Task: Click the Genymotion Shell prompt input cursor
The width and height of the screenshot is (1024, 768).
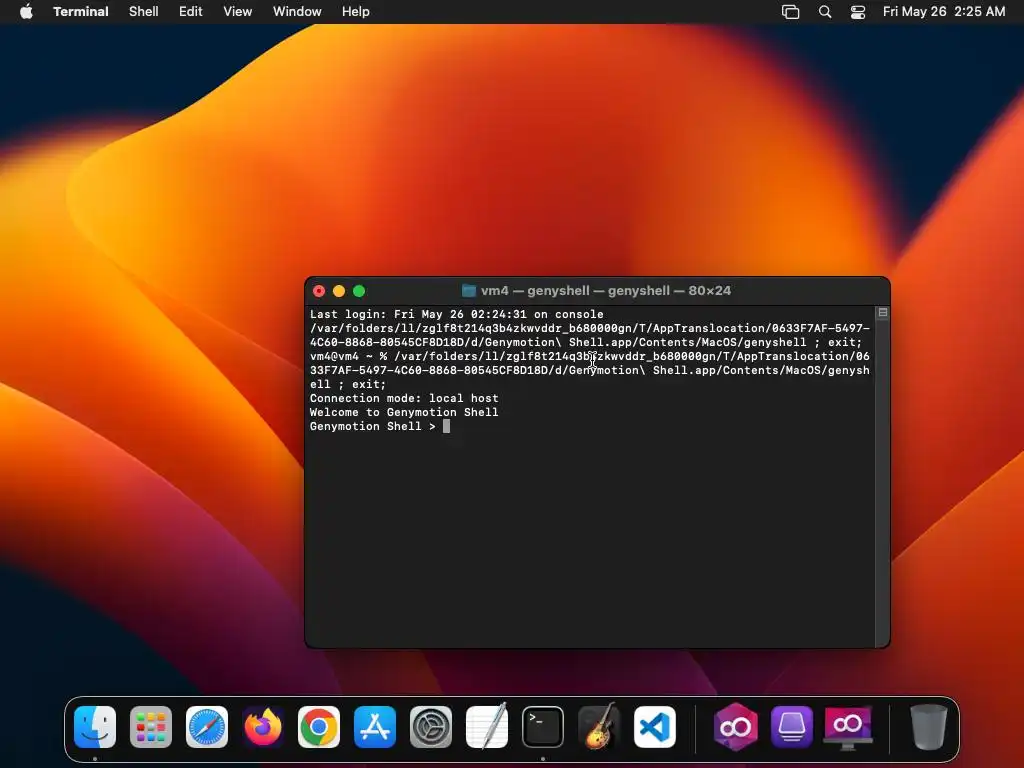Action: tap(447, 426)
